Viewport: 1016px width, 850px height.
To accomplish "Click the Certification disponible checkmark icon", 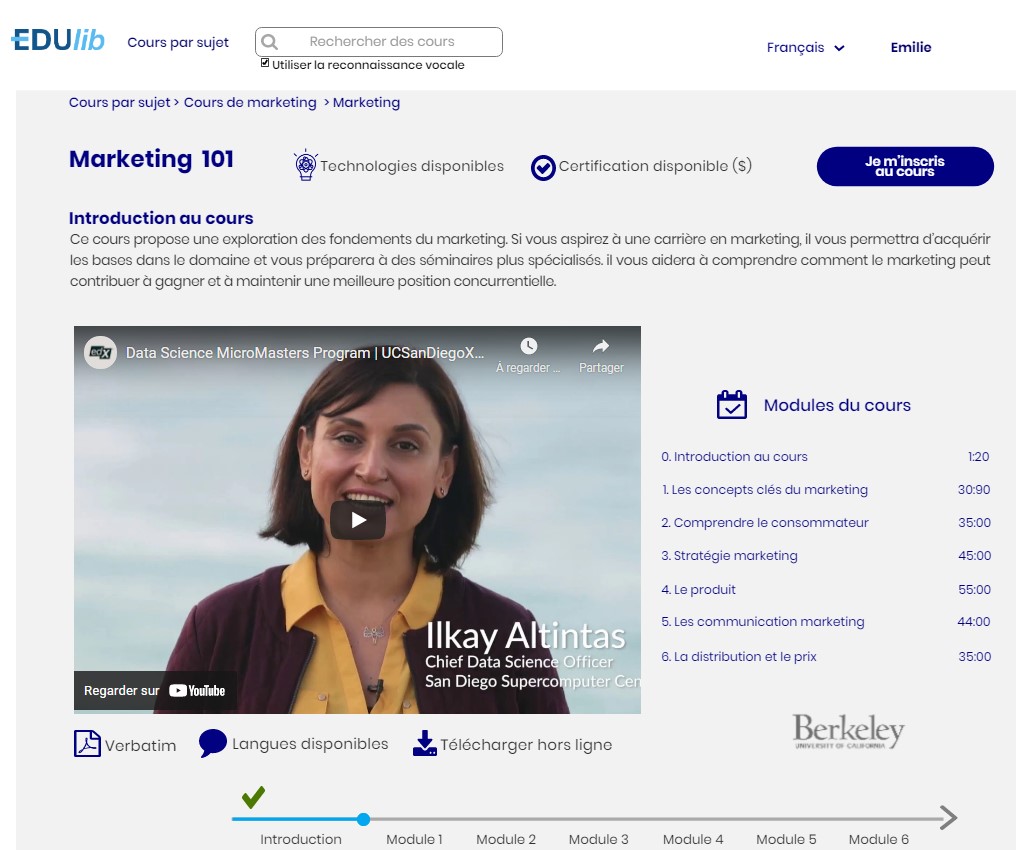I will coord(543,167).
